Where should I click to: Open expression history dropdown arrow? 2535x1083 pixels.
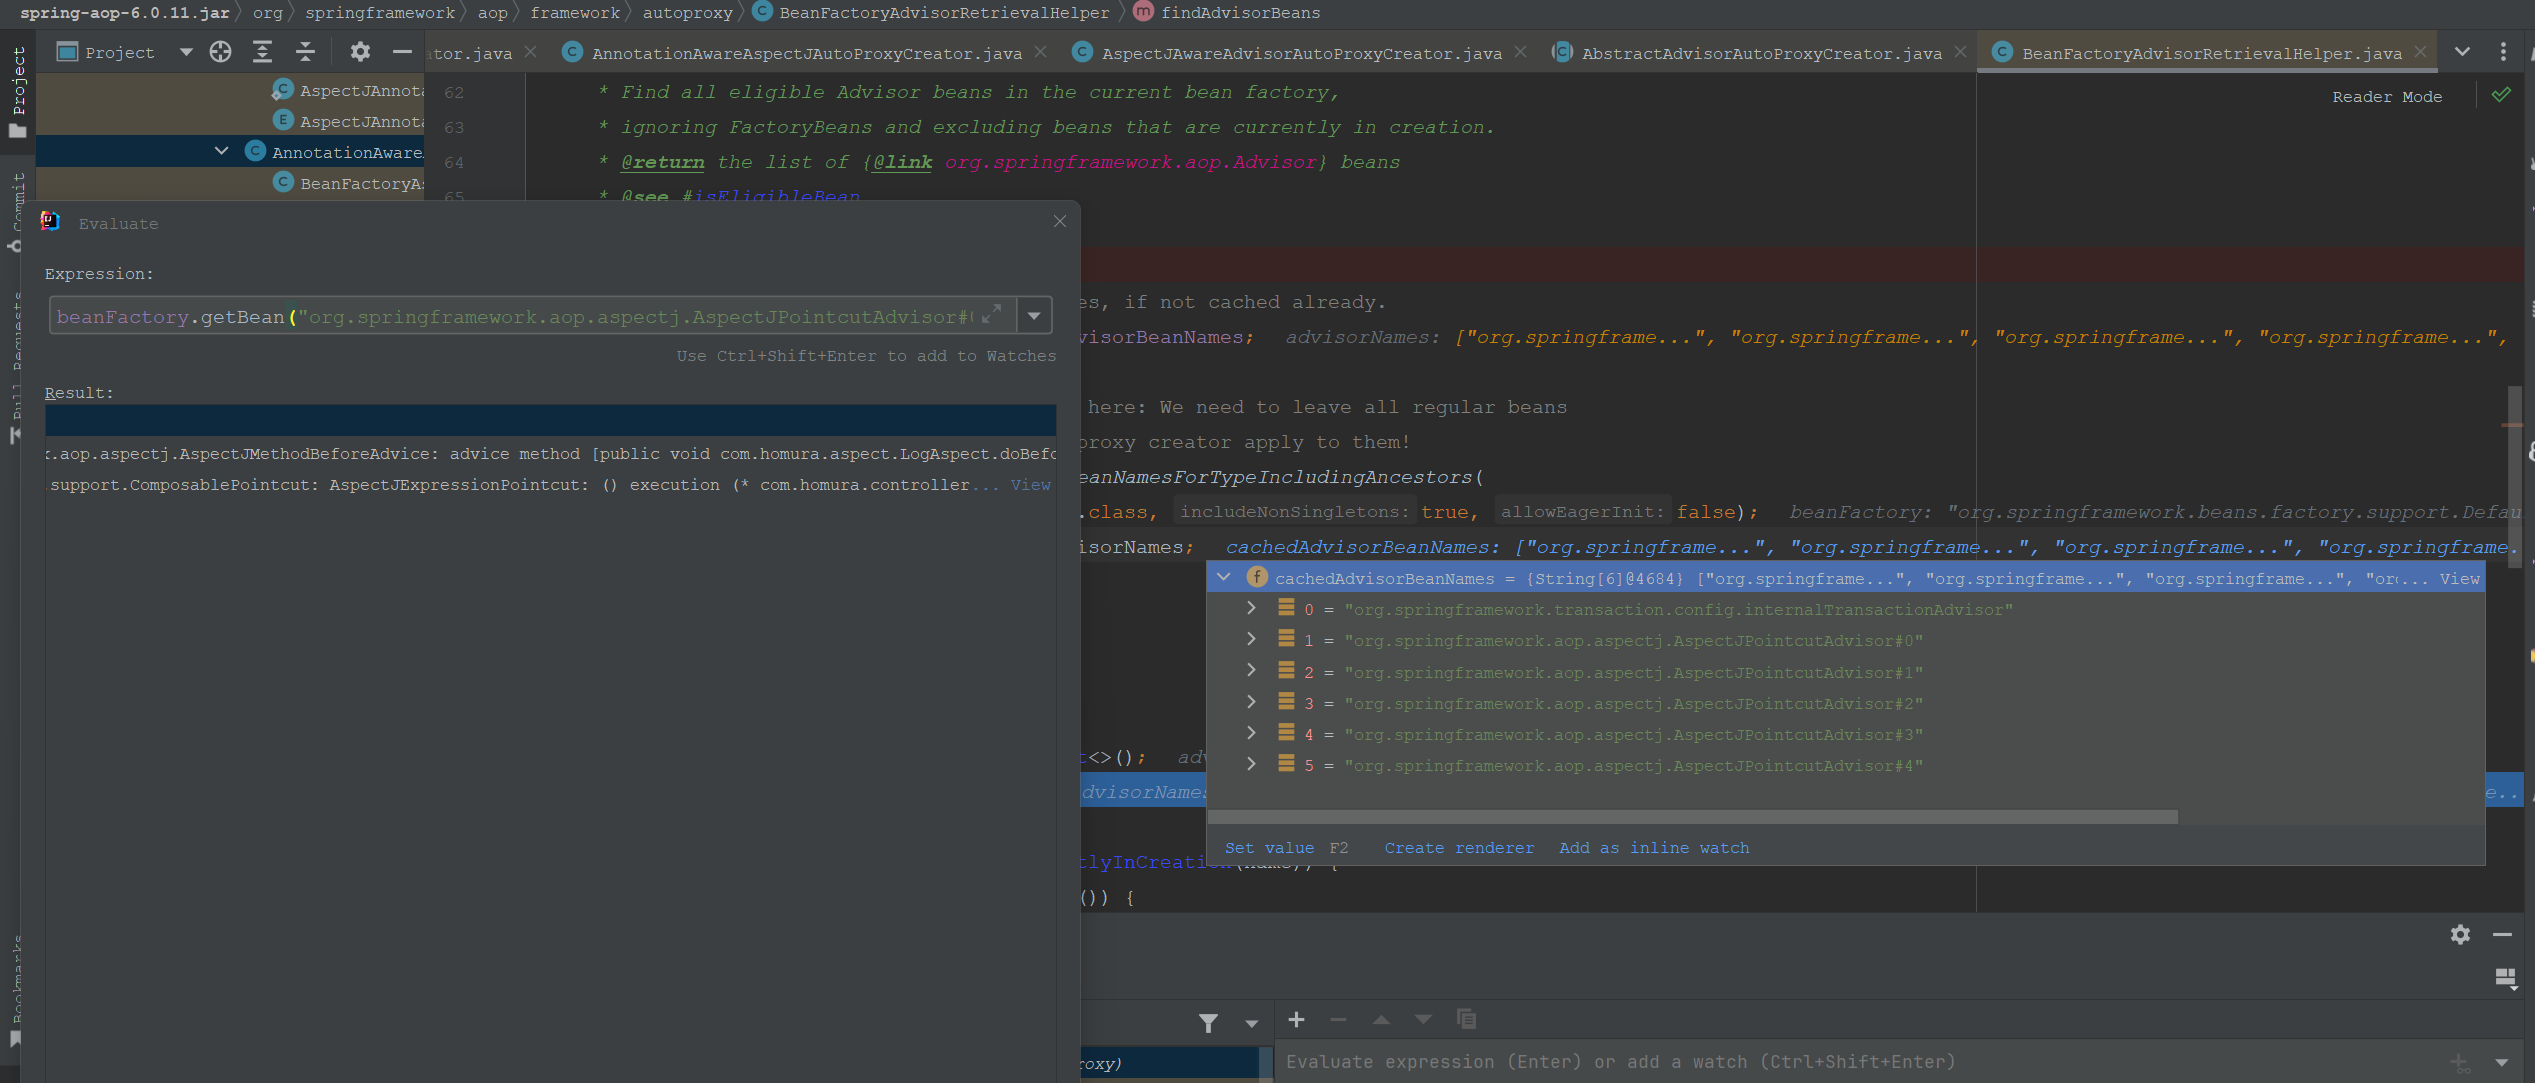click(1034, 316)
